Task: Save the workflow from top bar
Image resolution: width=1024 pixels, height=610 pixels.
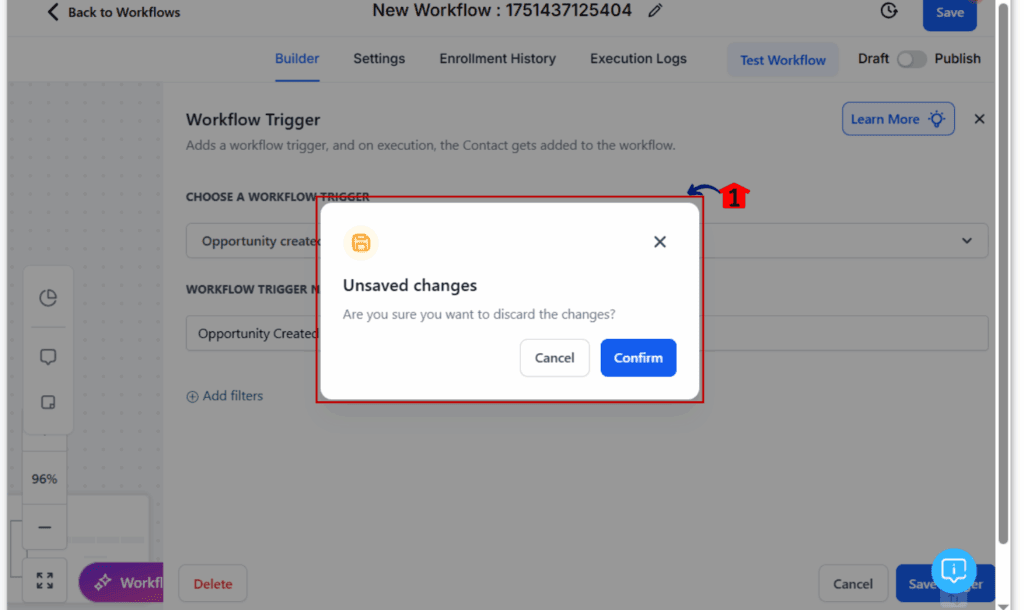Action: coord(950,13)
